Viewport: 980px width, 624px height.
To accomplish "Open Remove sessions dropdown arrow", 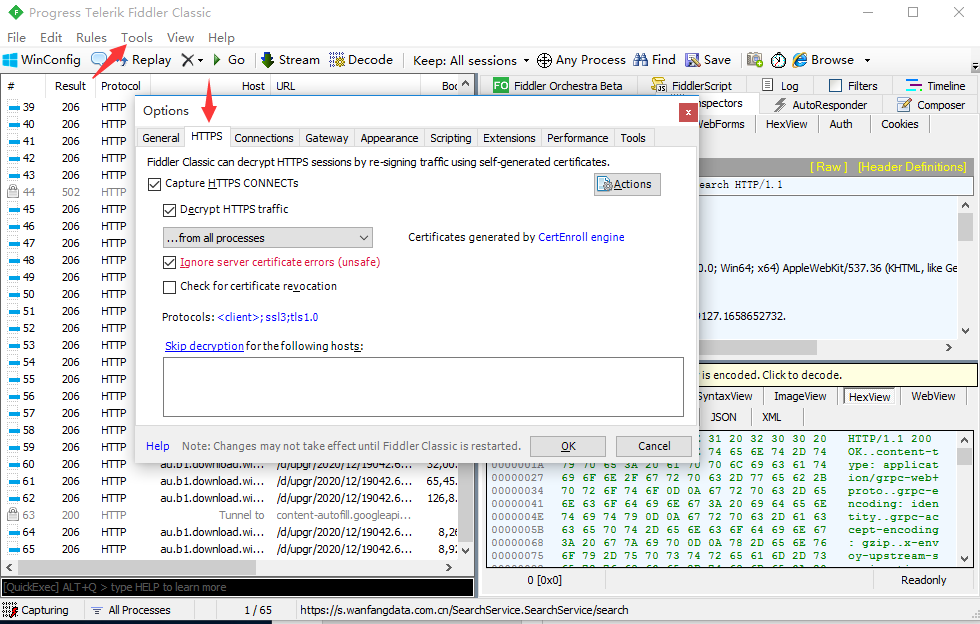I will (x=201, y=61).
